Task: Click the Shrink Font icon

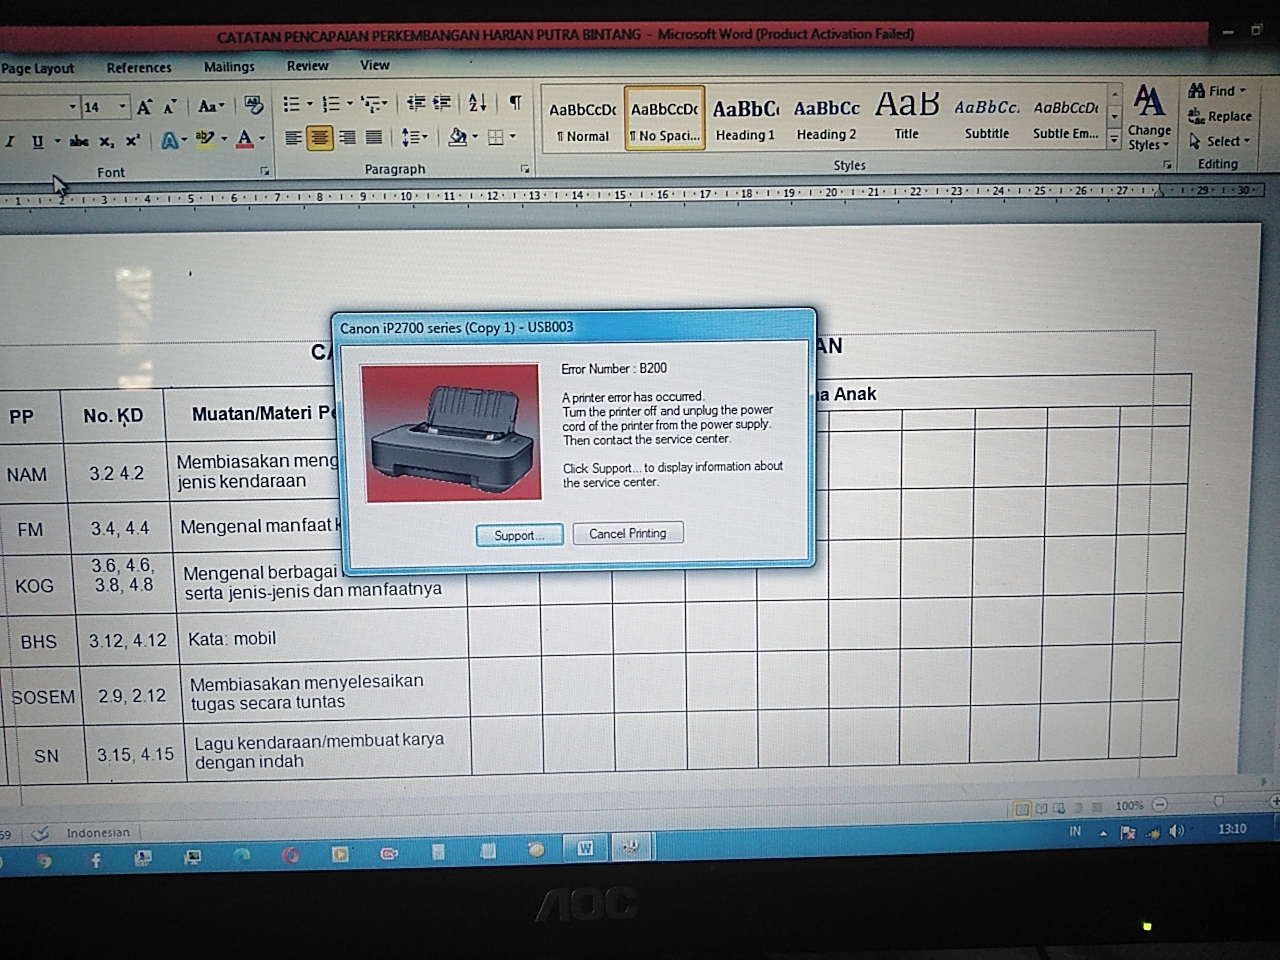Action: pyautogui.click(x=169, y=107)
